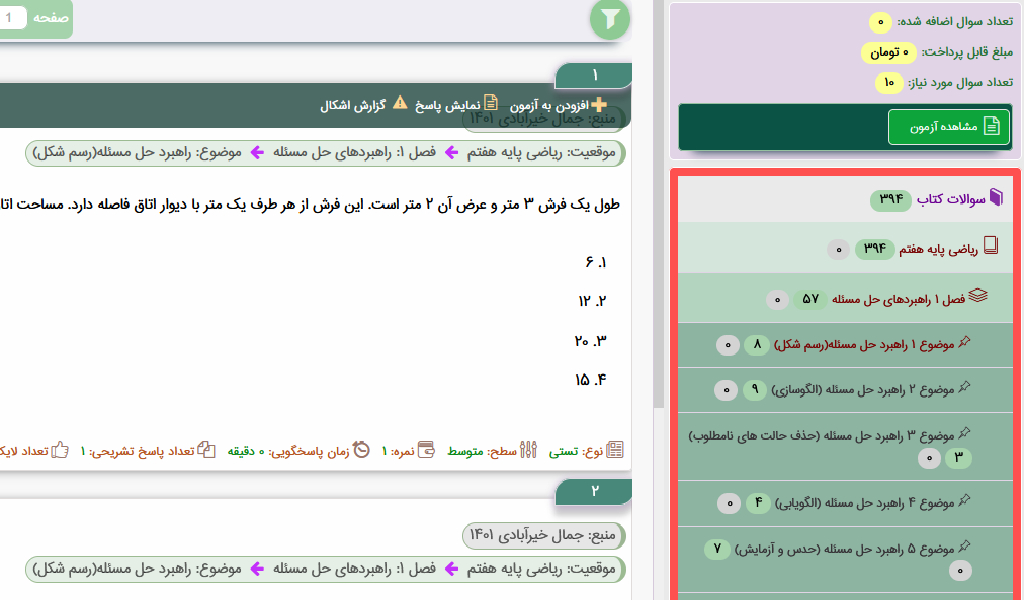Click 'موضوع: راهبرد حل مسئله(رسم شکل)' in question 2's breadcrumb
The width and height of the screenshot is (1024, 600).
pos(137,569)
